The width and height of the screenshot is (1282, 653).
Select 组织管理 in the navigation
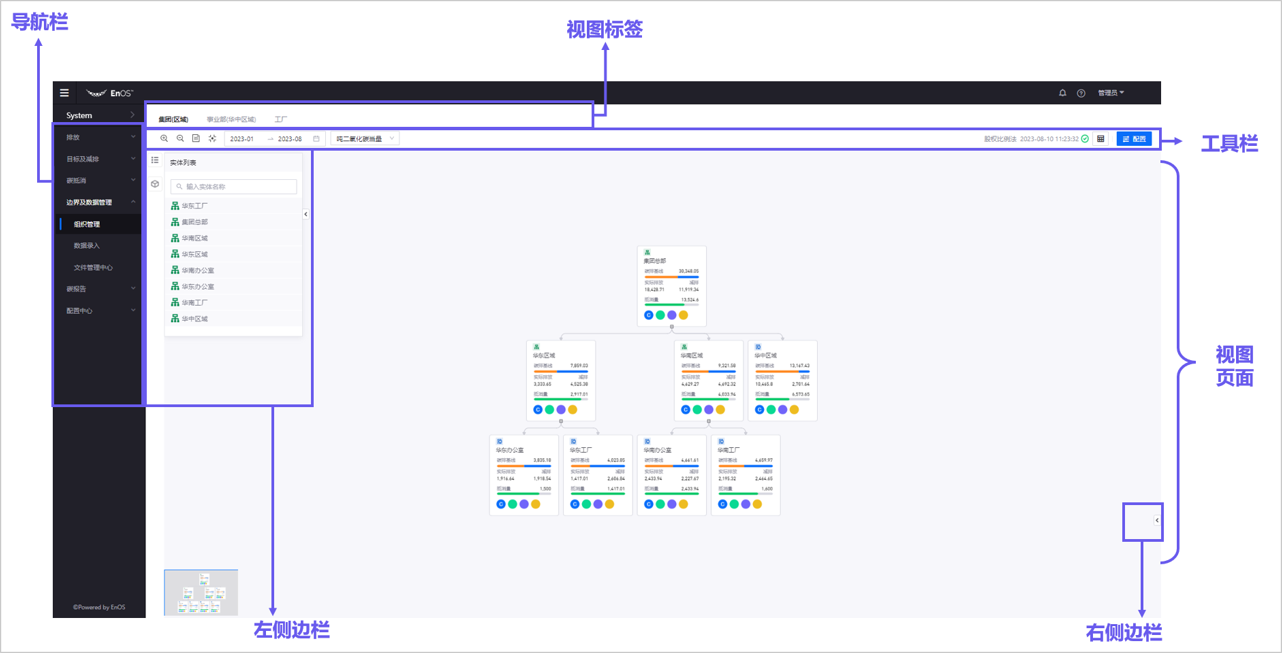(x=99, y=224)
